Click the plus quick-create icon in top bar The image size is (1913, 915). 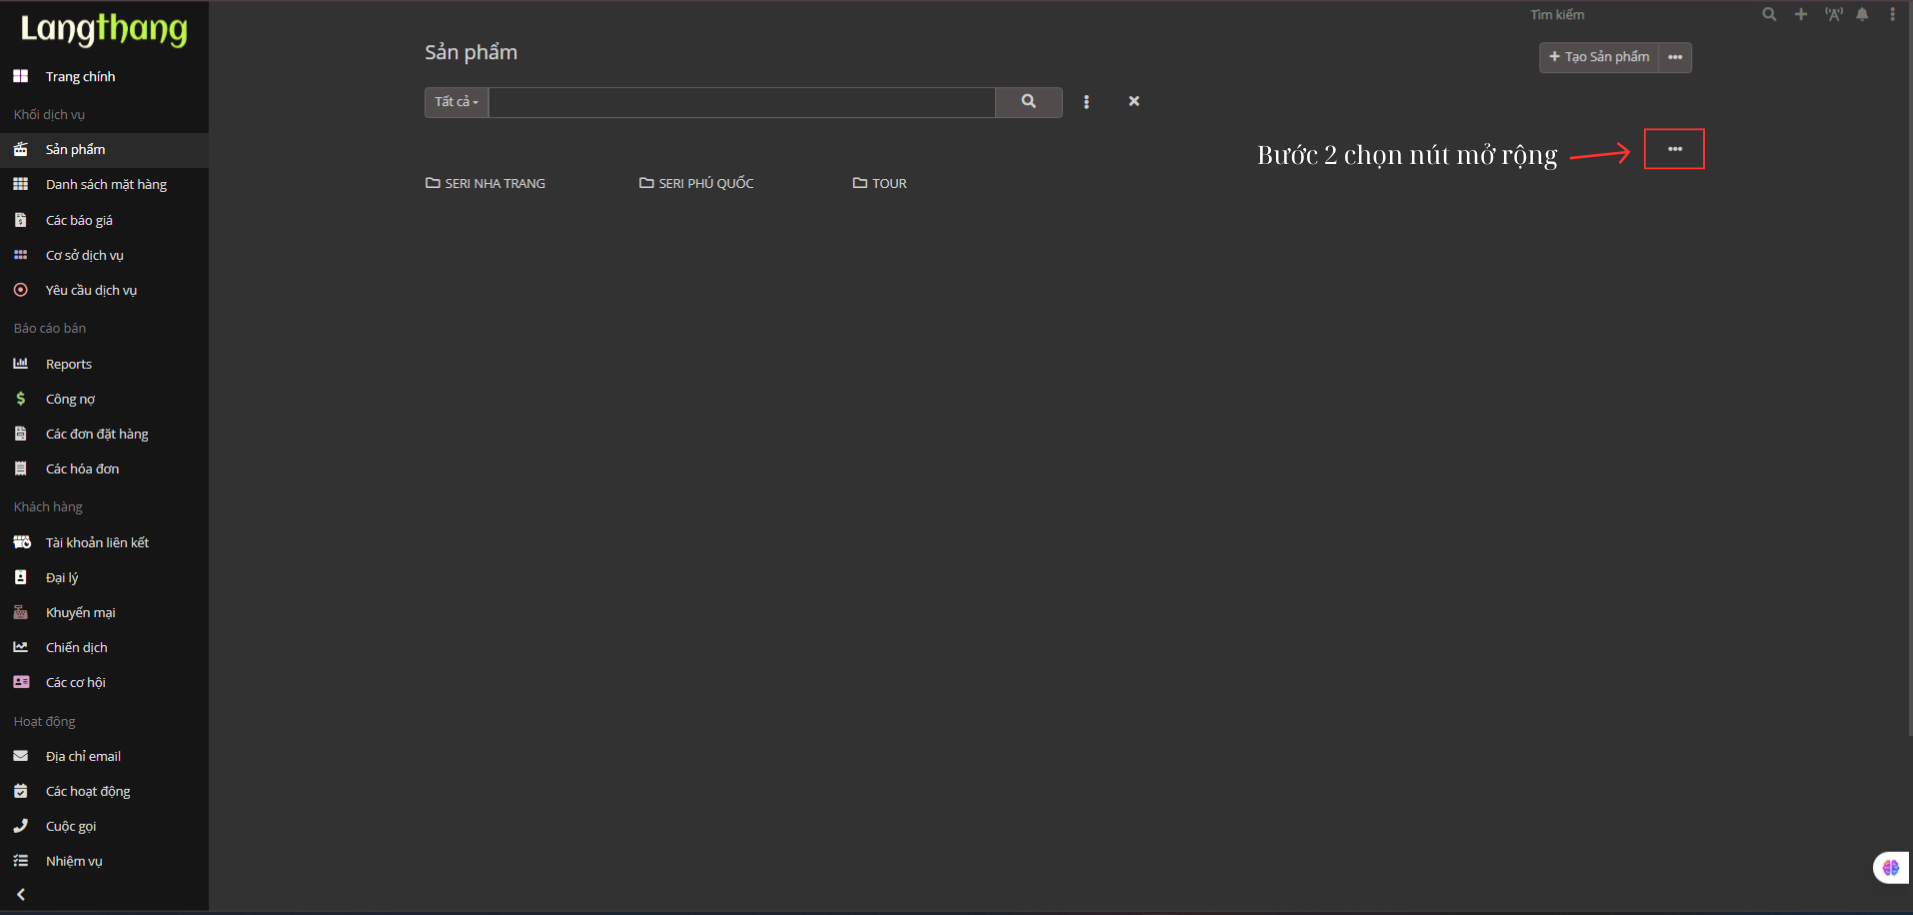[x=1801, y=14]
